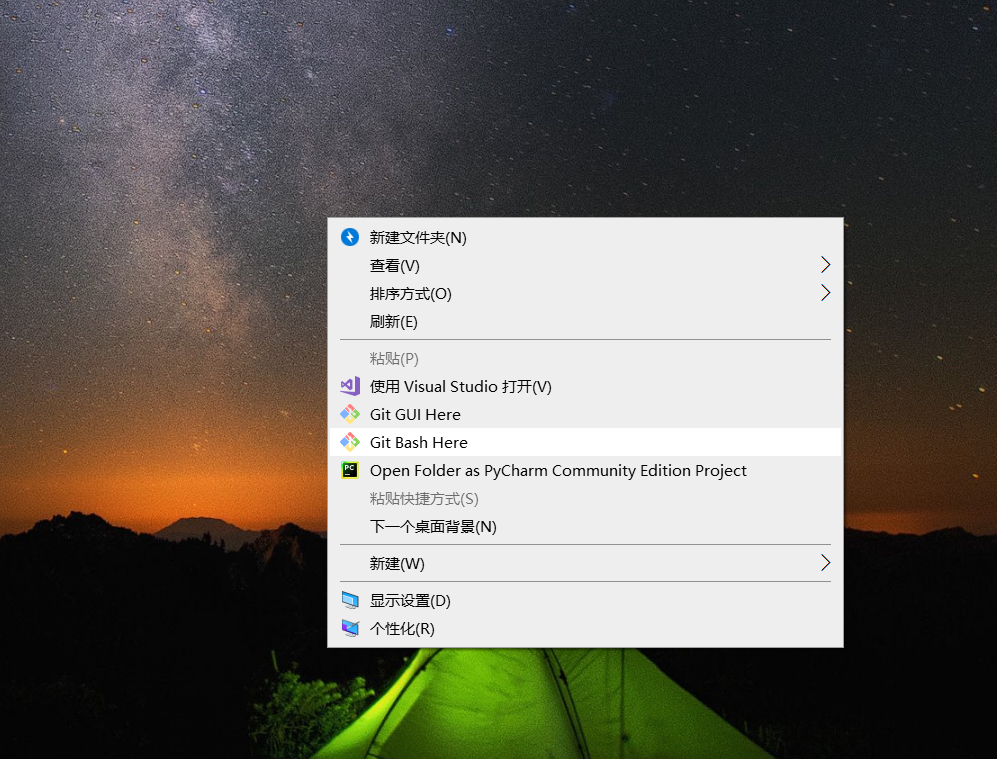Select the greyed 粘贴快捷方式(S) entry
Screen dimensions: 997x759
[x=585, y=498]
